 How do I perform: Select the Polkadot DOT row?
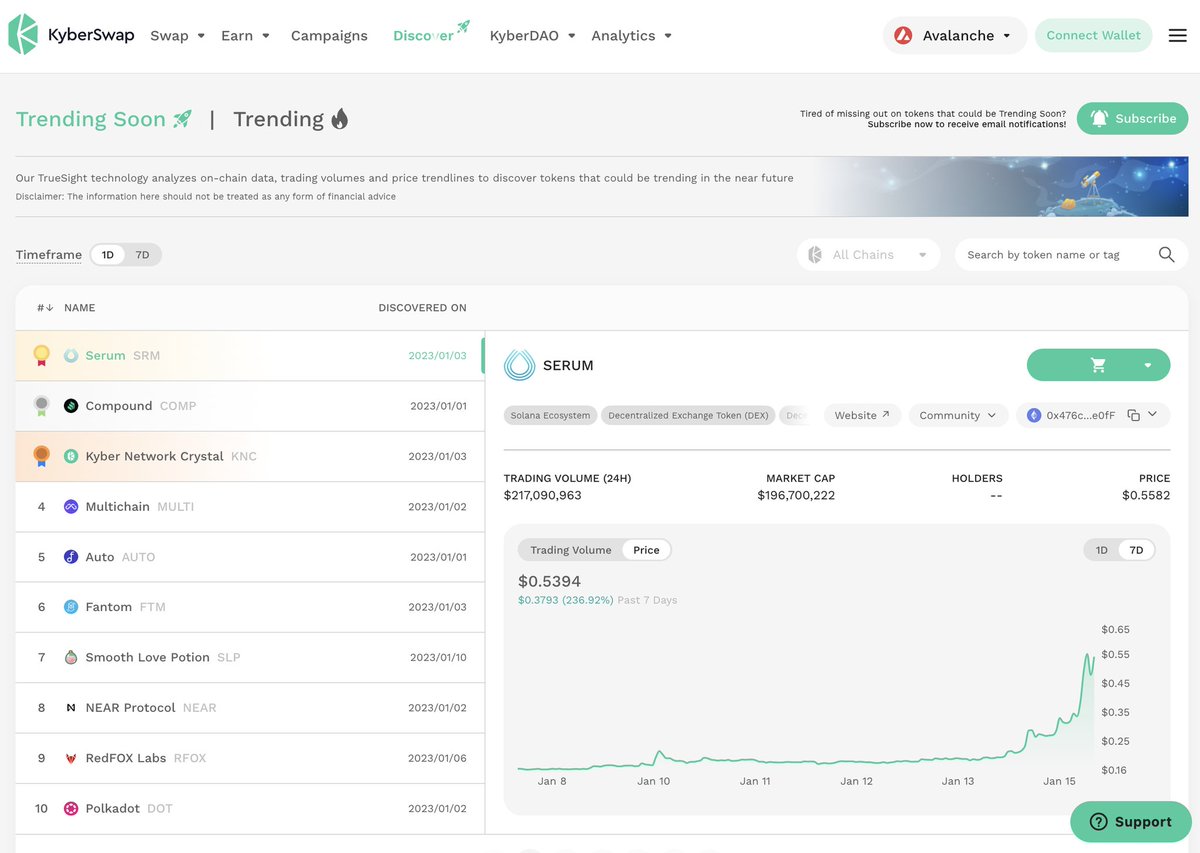[250, 808]
